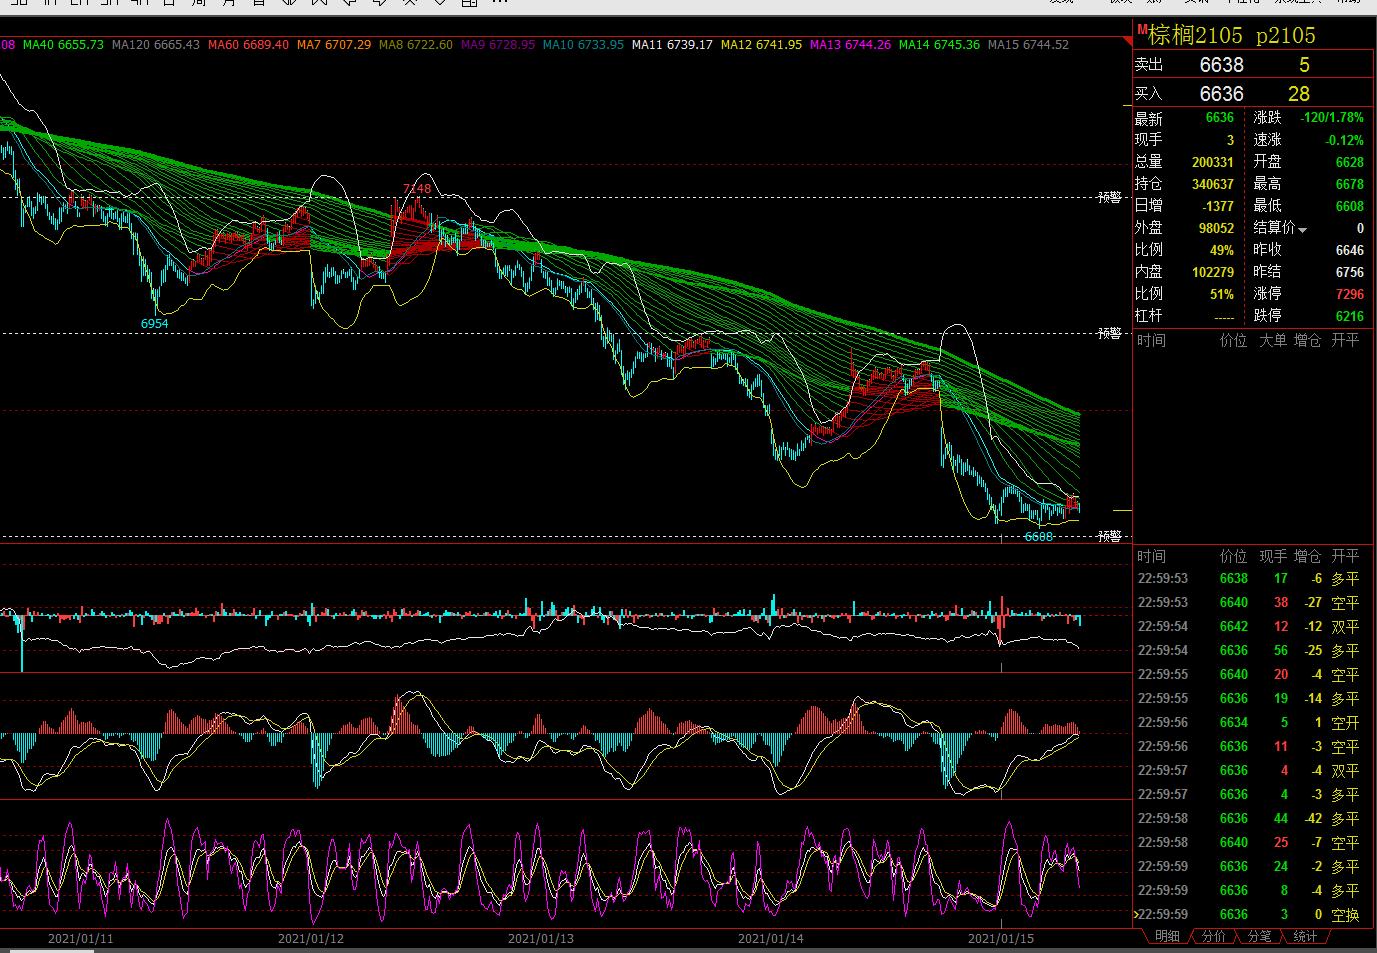Select the MA9 6728.95 indicator label
The width and height of the screenshot is (1377, 953).
497,45
